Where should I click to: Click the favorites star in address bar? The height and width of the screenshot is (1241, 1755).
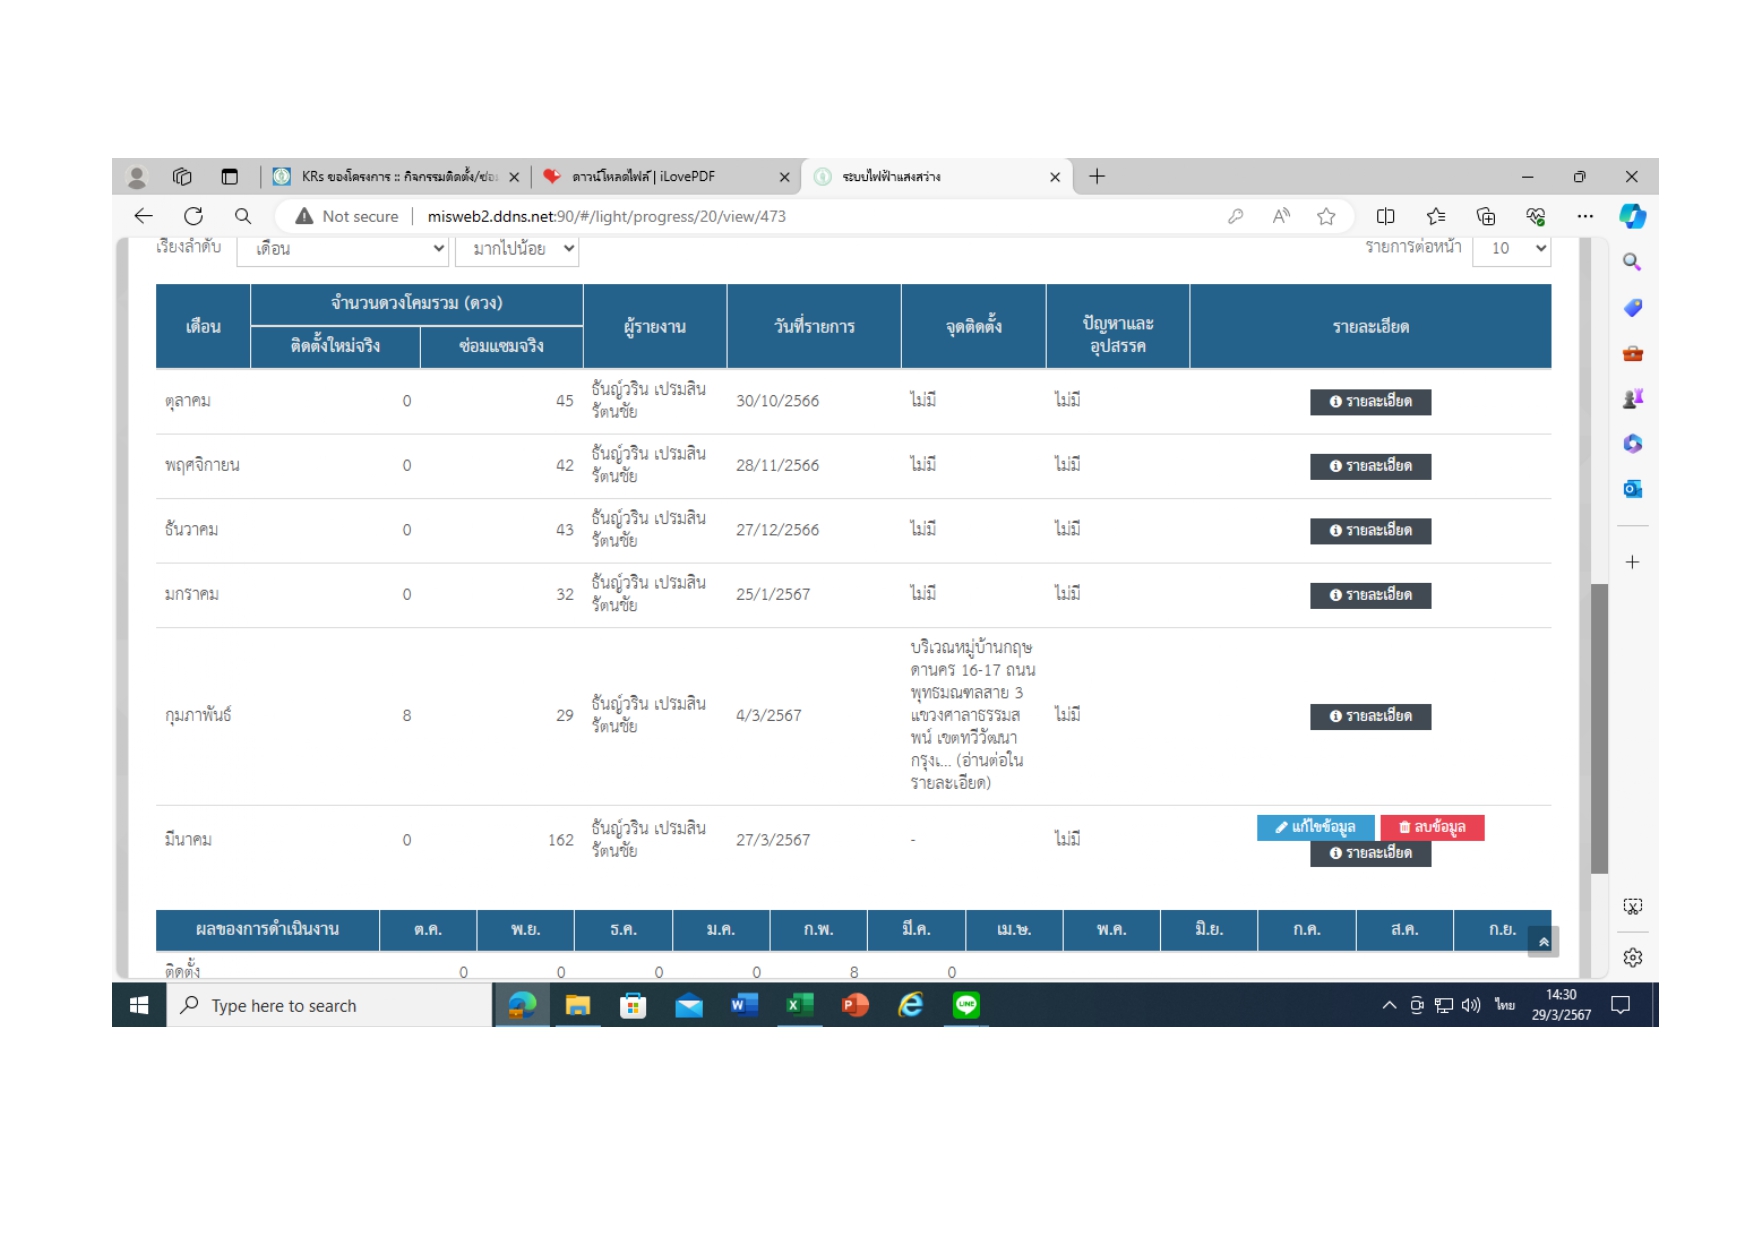(x=1326, y=216)
